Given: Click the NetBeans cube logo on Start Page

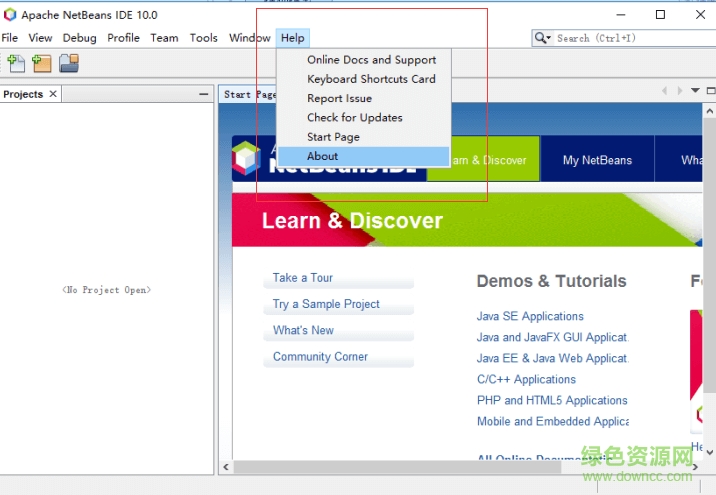Looking at the screenshot, I should point(246,158).
